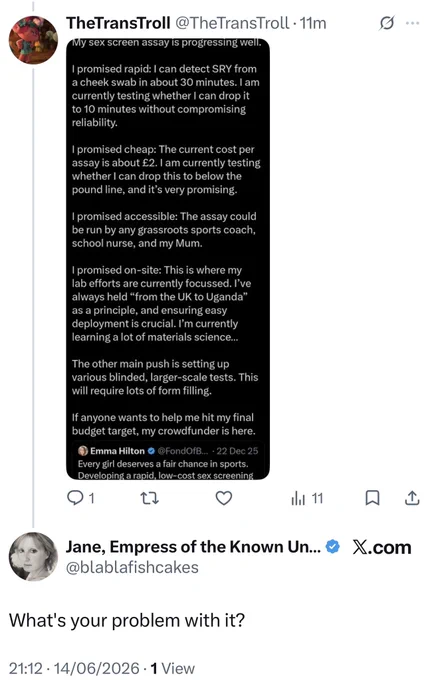The image size is (424, 680).
Task: Like the tweet with heart icon
Action: (x=224, y=498)
